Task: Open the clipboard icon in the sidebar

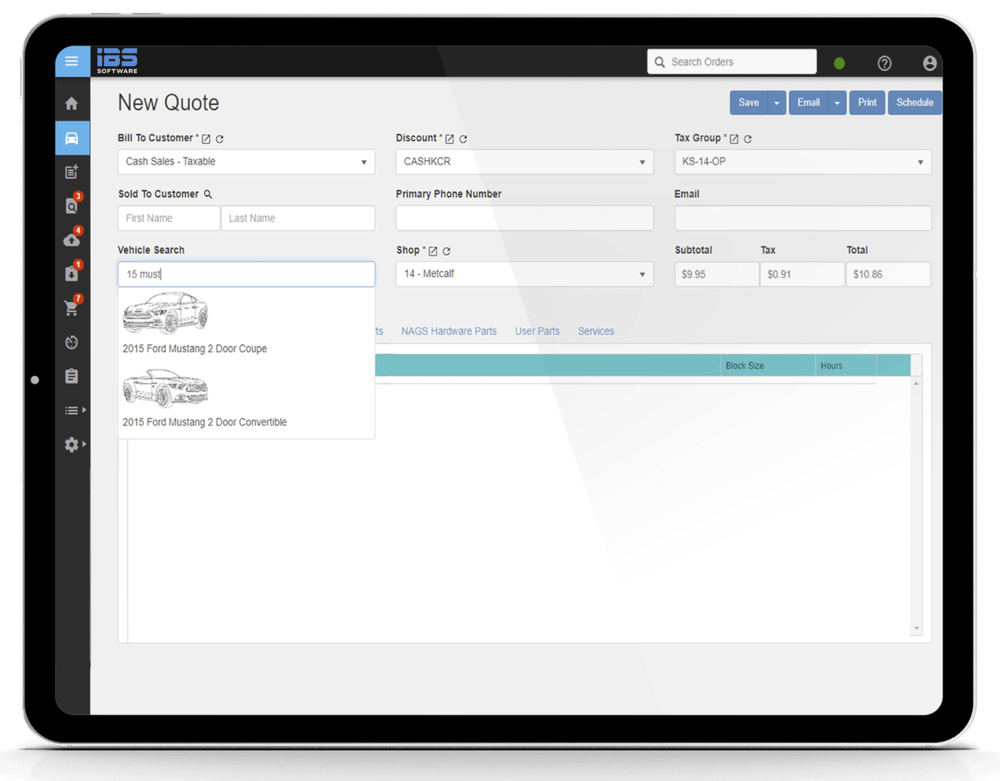Action: point(71,376)
